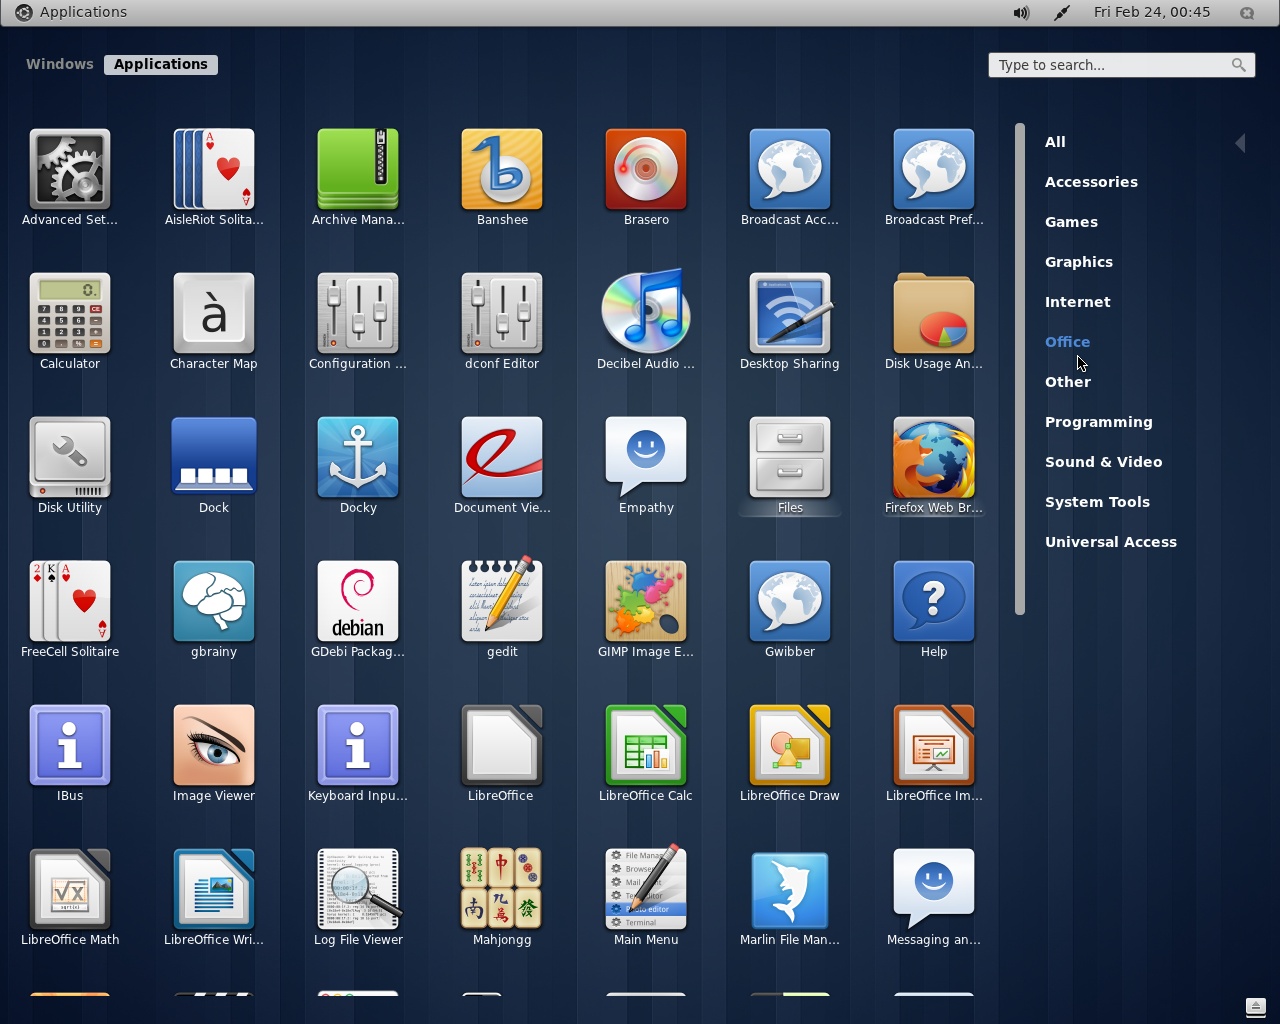Filter by Programming category
The image size is (1280, 1024).
[x=1099, y=422]
